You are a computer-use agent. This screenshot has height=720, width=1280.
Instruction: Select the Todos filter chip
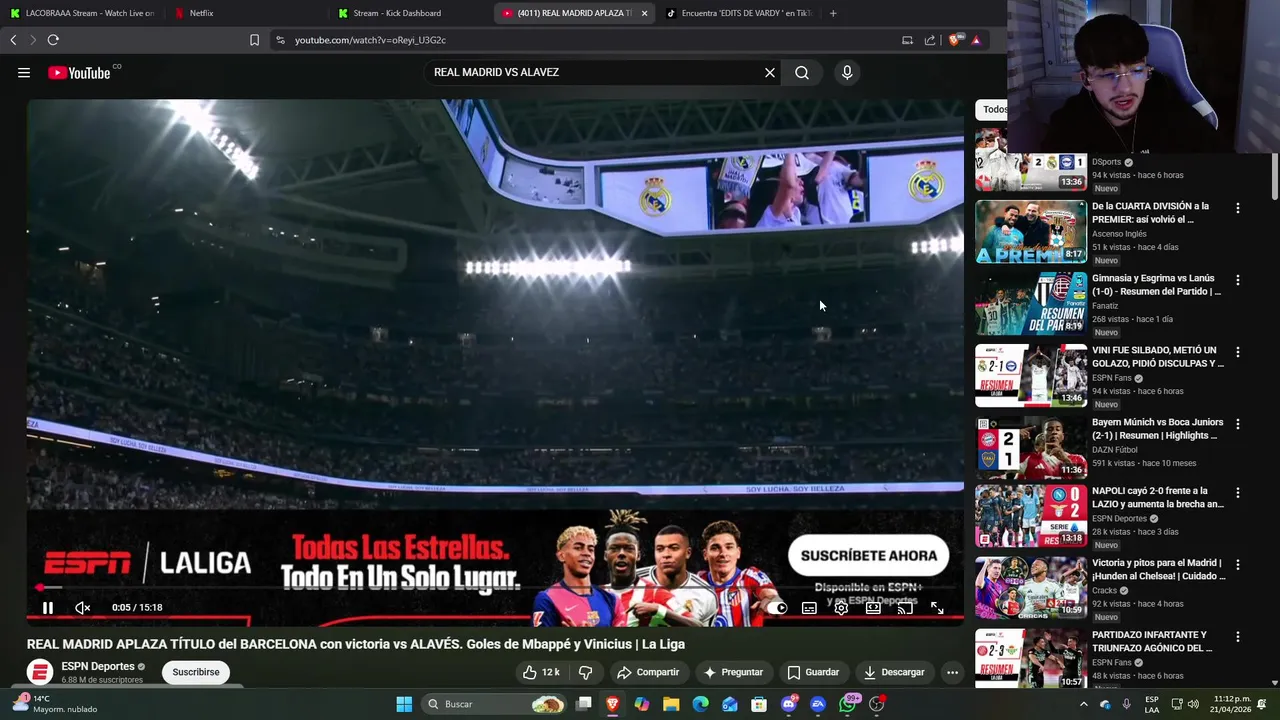pyautogui.click(x=993, y=109)
